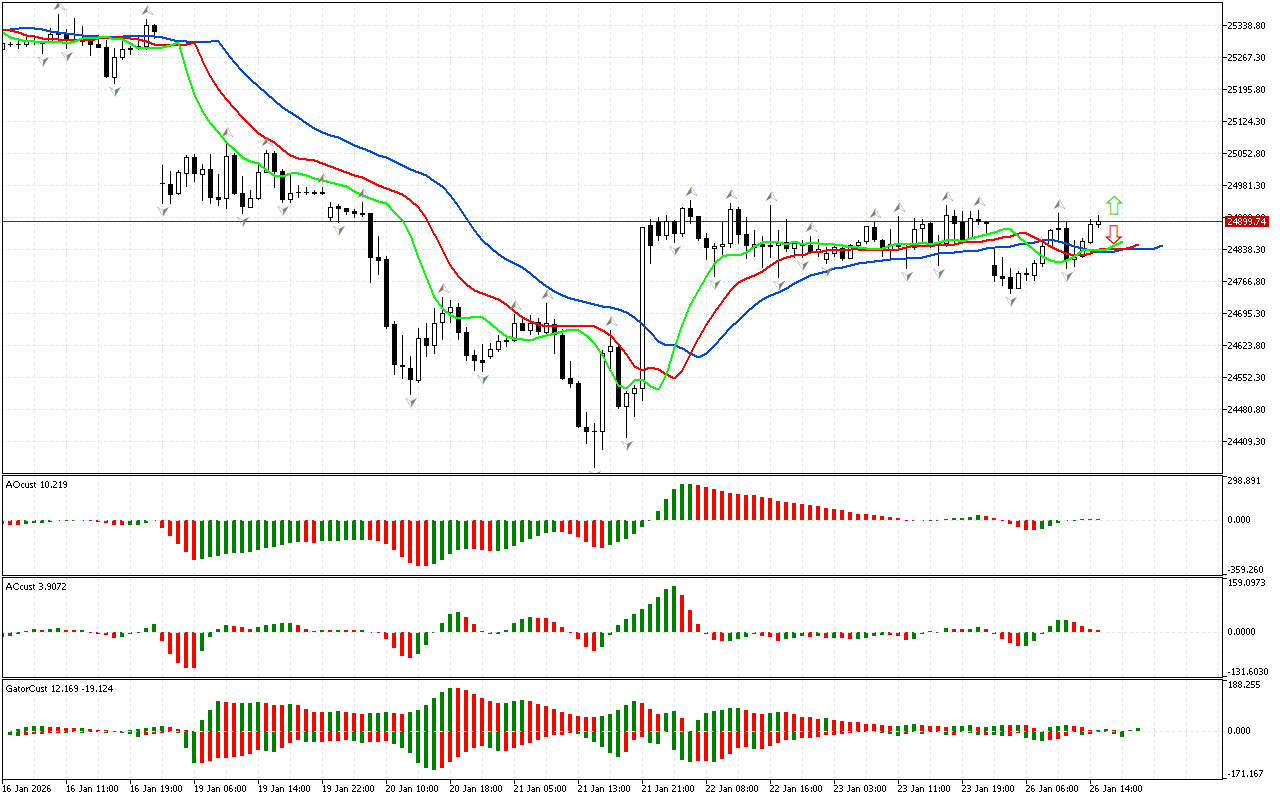Viewport: 1280px width, 800px height.
Task: Click the 26 Jan 14:00 time label
Action: 1118,788
